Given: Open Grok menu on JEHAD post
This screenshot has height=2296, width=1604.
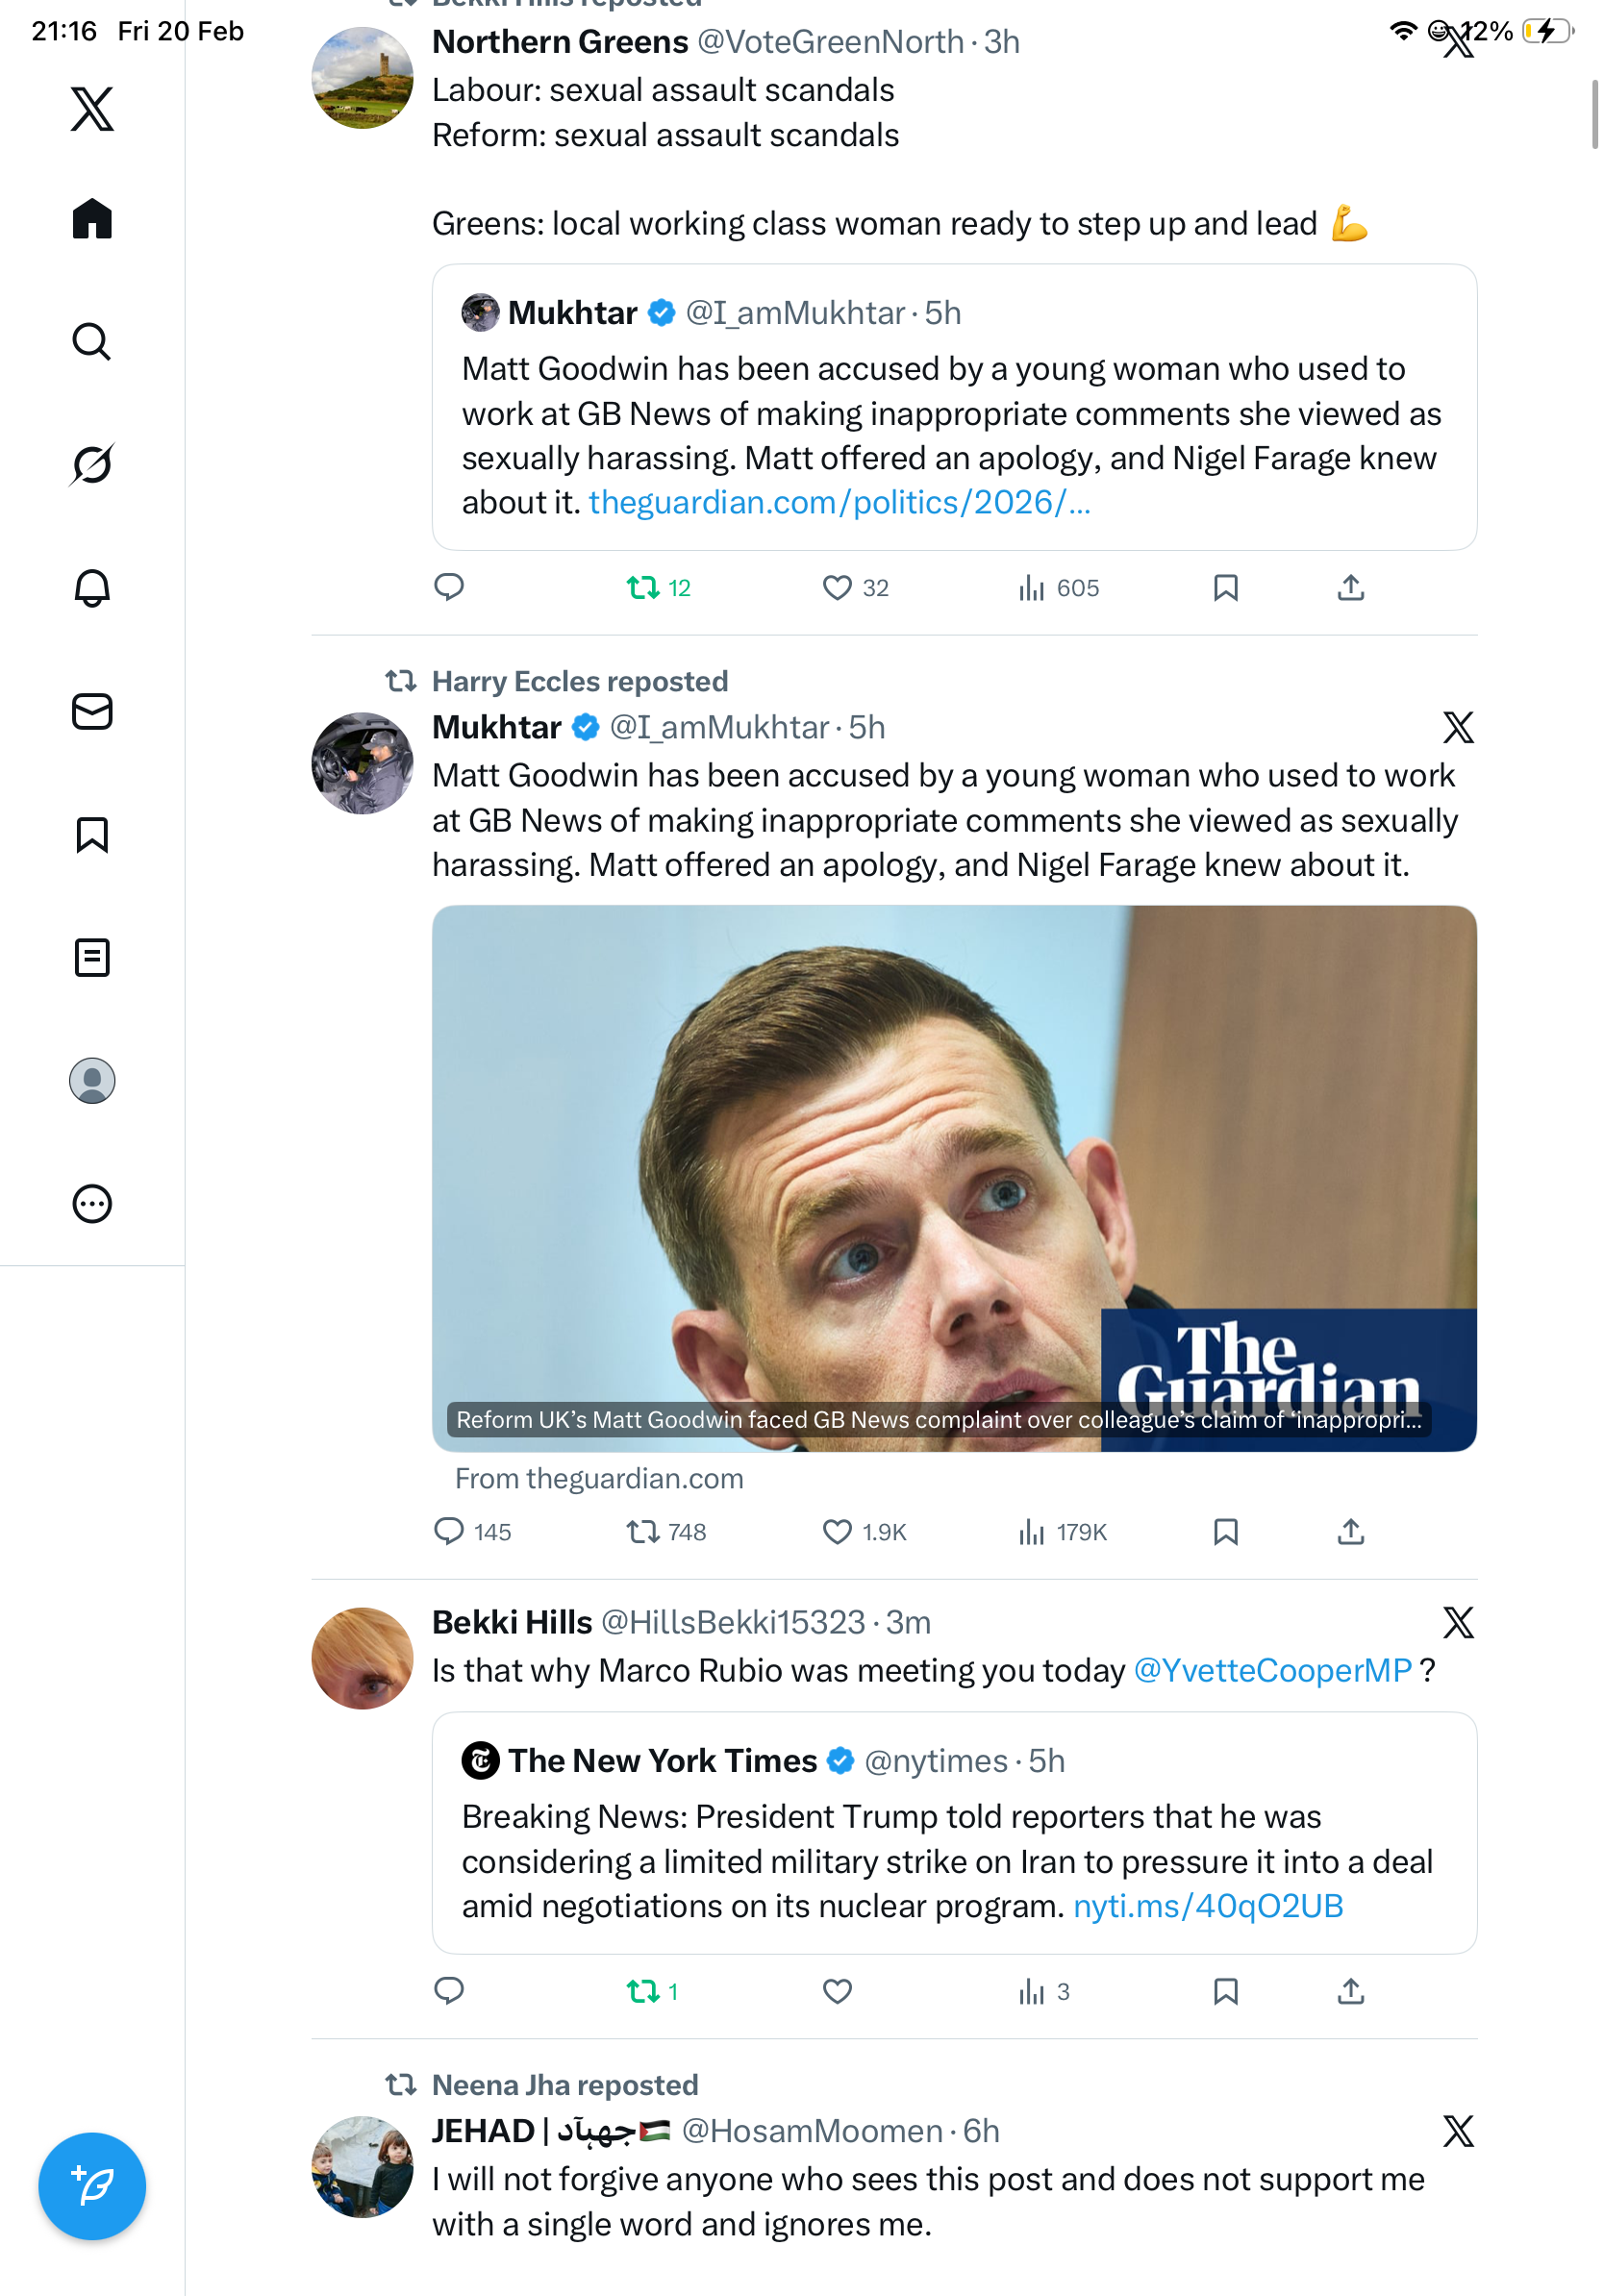Looking at the screenshot, I should coord(1457,2131).
